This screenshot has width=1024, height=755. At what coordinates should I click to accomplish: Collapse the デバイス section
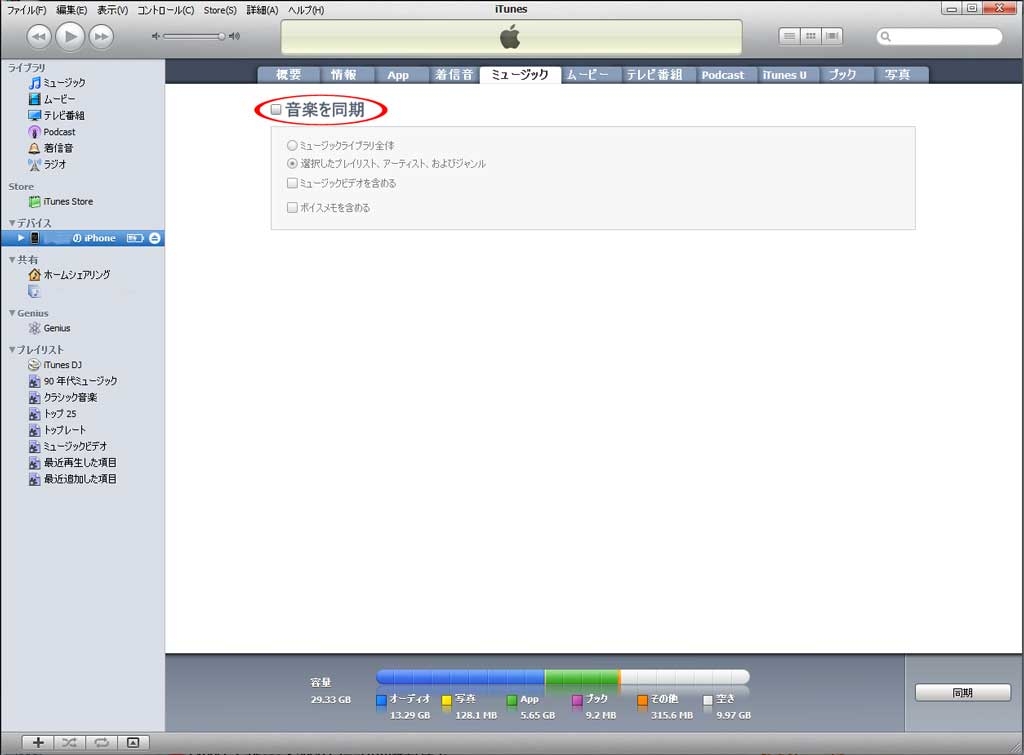click(x=12, y=223)
